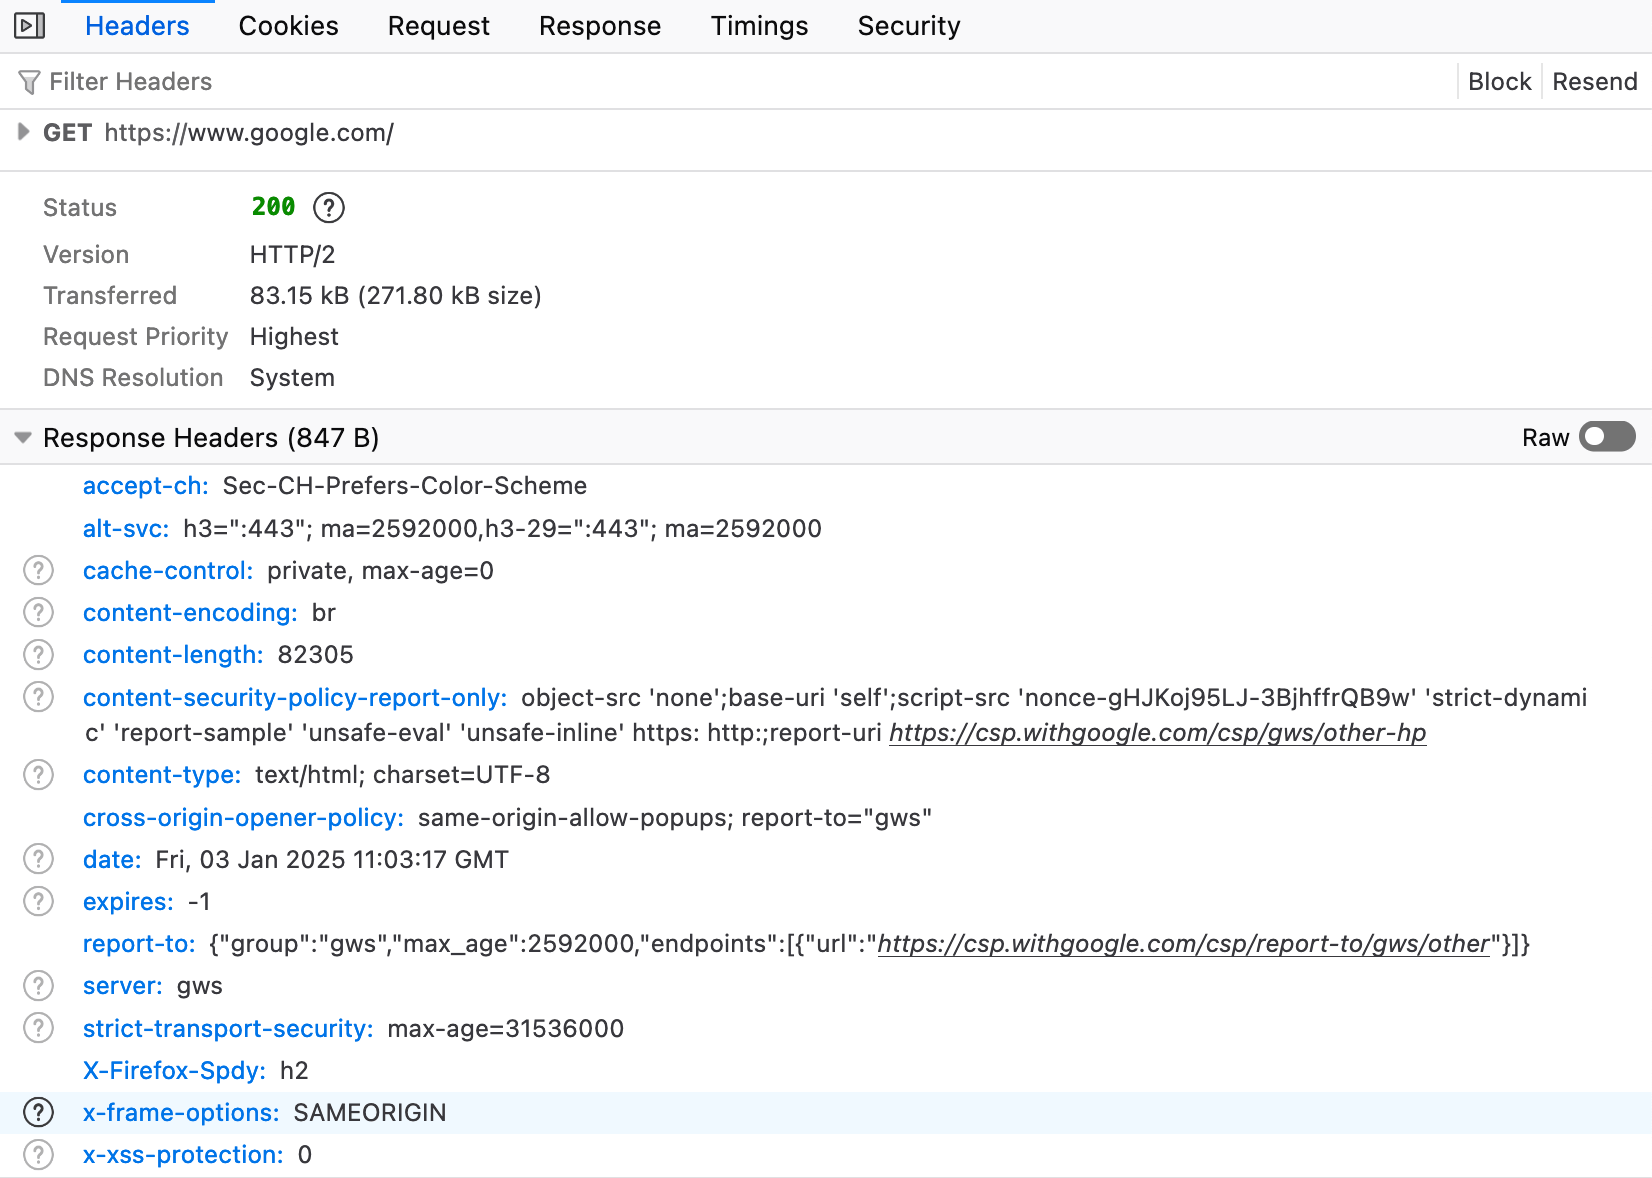Click help icon beside content-type header
This screenshot has height=1178, width=1652.
(38, 774)
